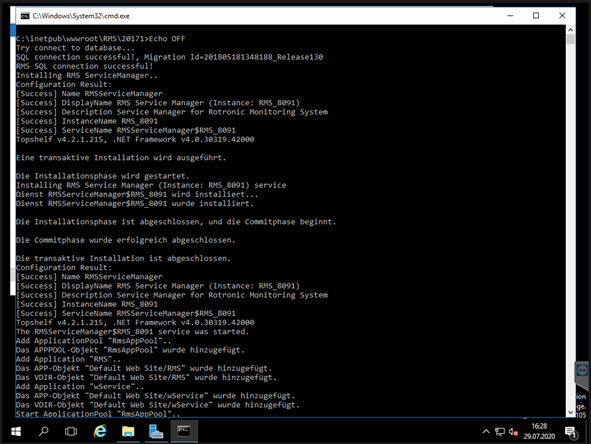Launch Internet Explorer from the taskbar
This screenshot has height=444, width=591.
pos(100,431)
